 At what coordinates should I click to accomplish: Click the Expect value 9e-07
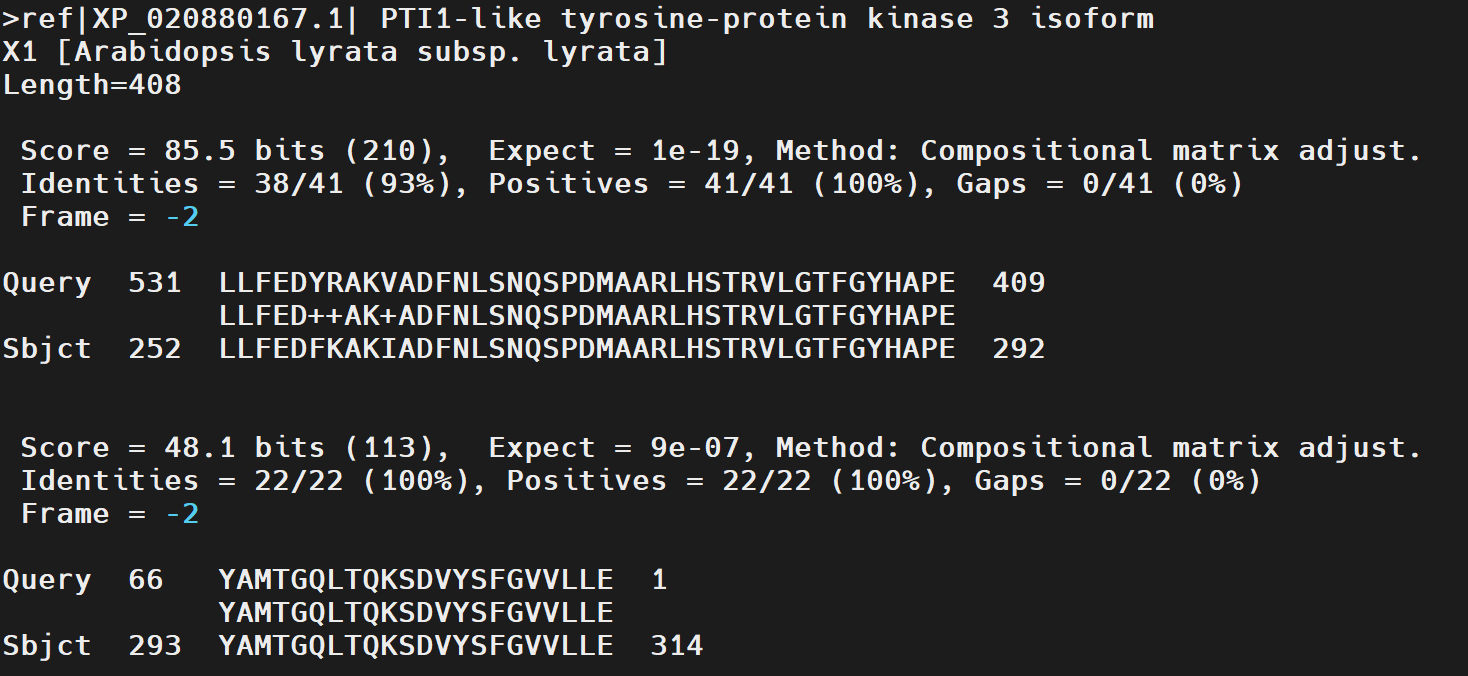coord(696,448)
